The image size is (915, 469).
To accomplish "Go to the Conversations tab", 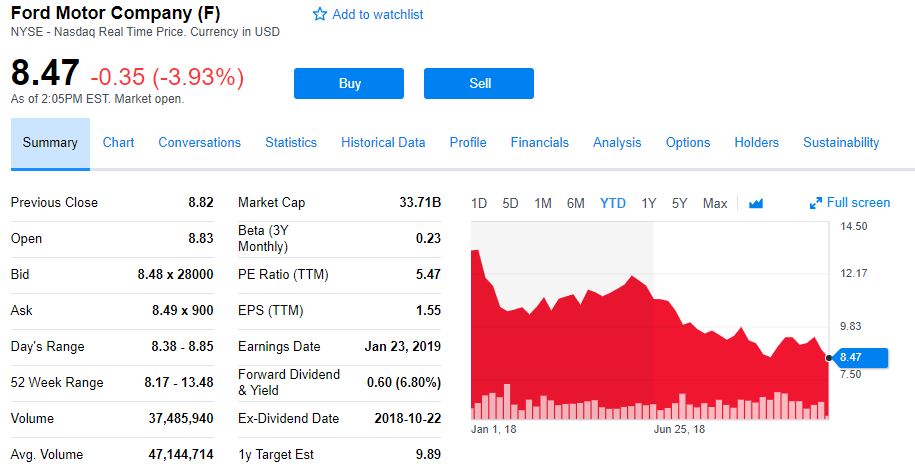I will coord(199,142).
